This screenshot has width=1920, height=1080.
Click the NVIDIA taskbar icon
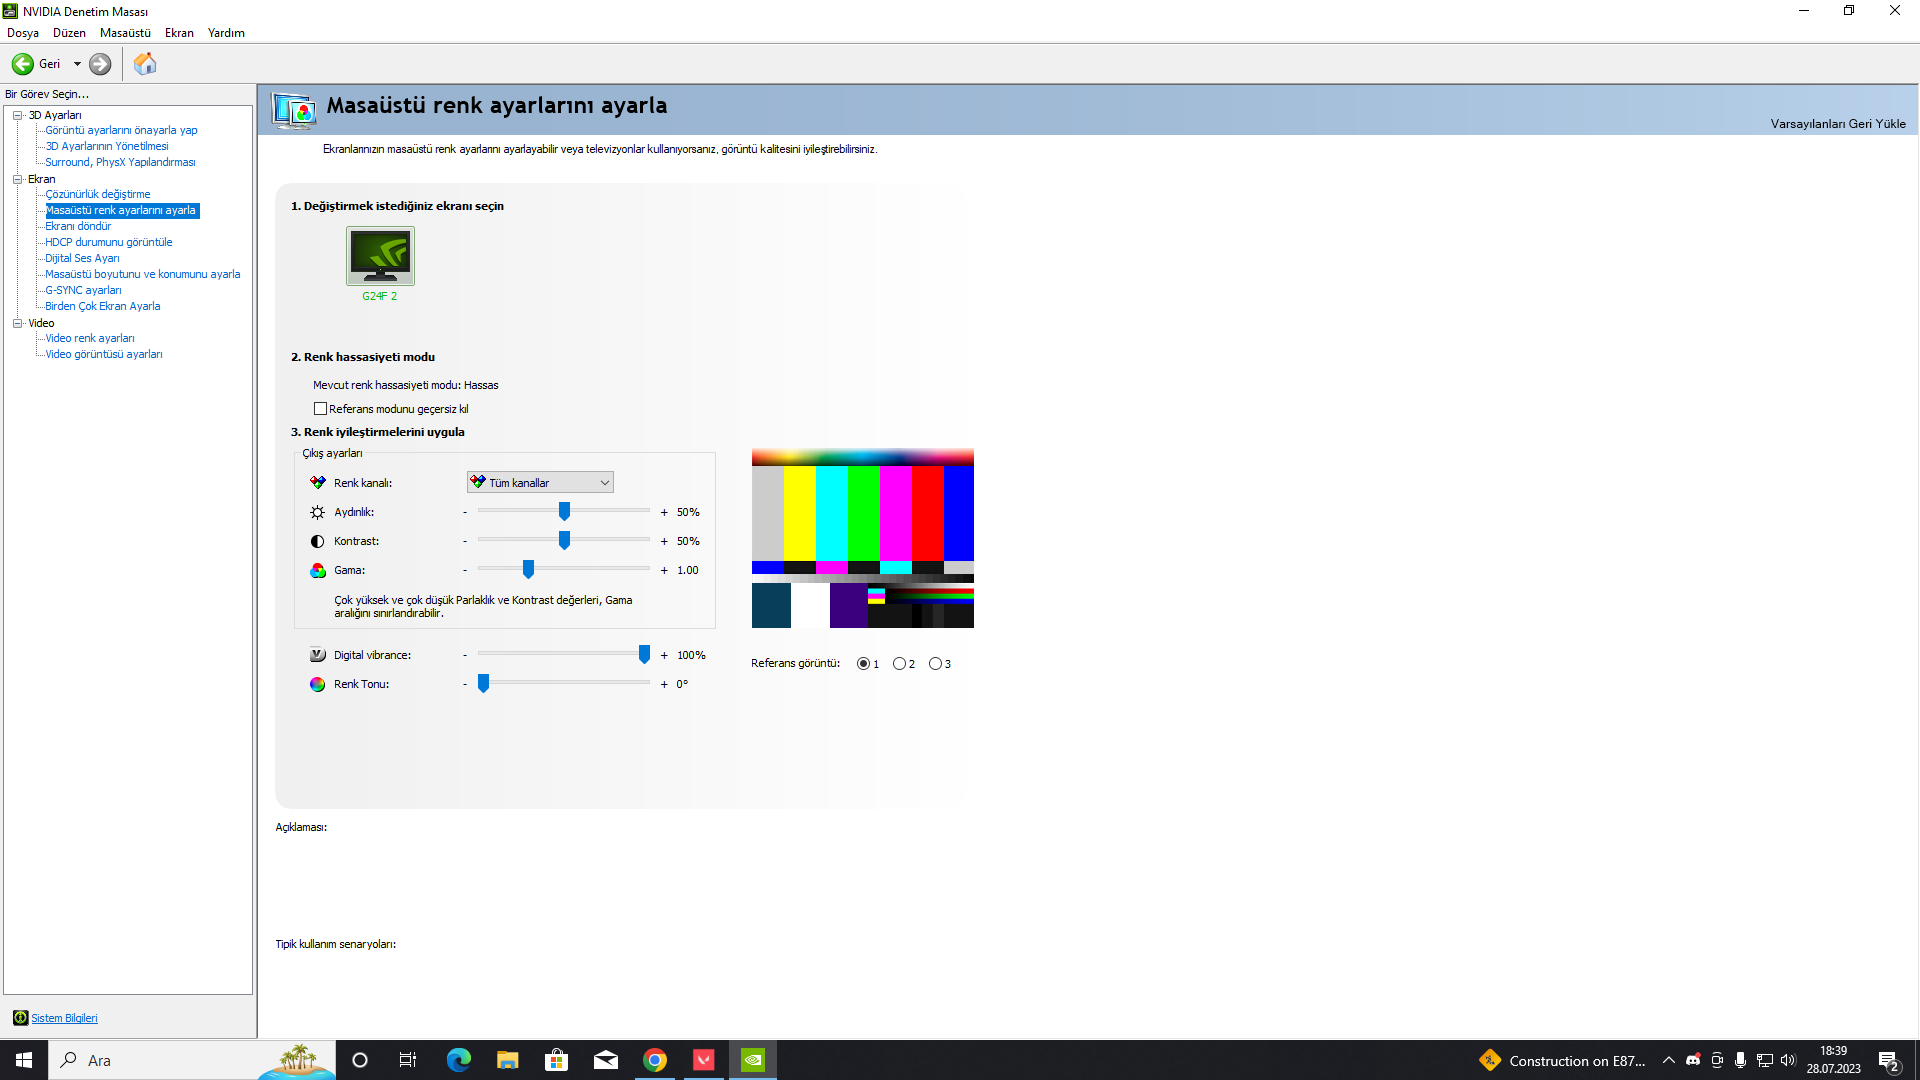(x=753, y=1060)
